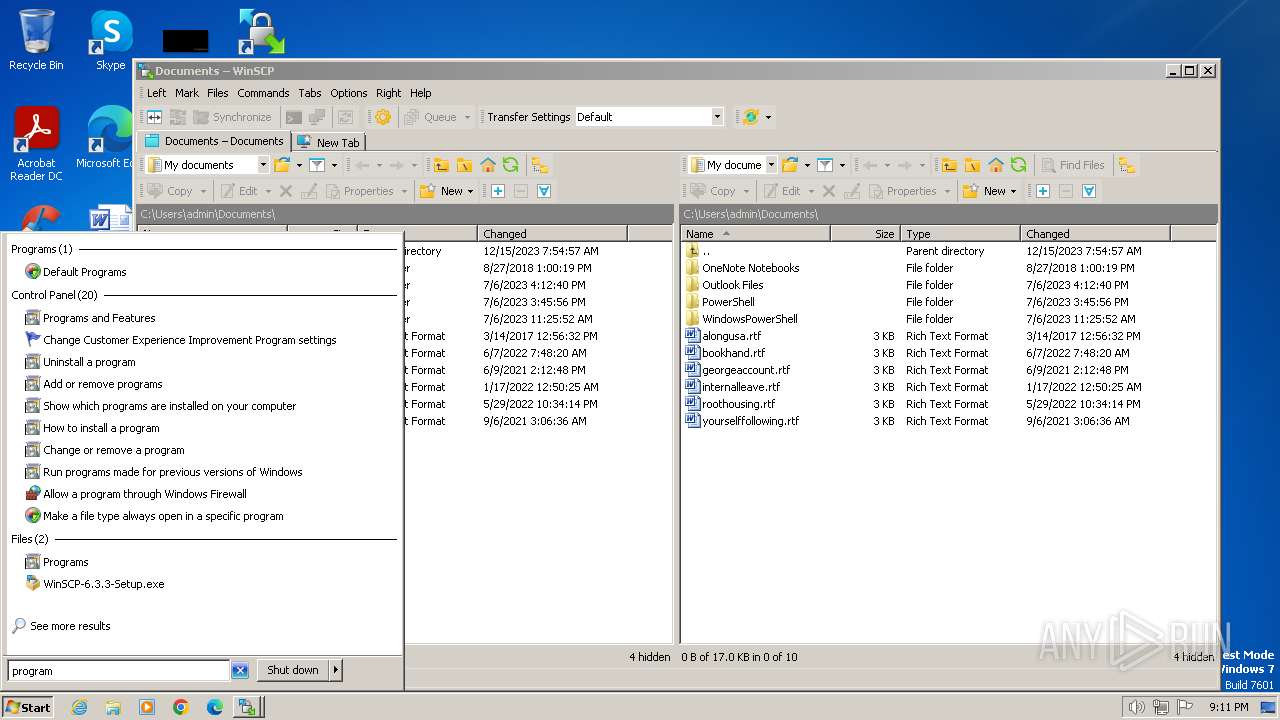
Task: Open Default Programs search result
Action: coord(84,272)
